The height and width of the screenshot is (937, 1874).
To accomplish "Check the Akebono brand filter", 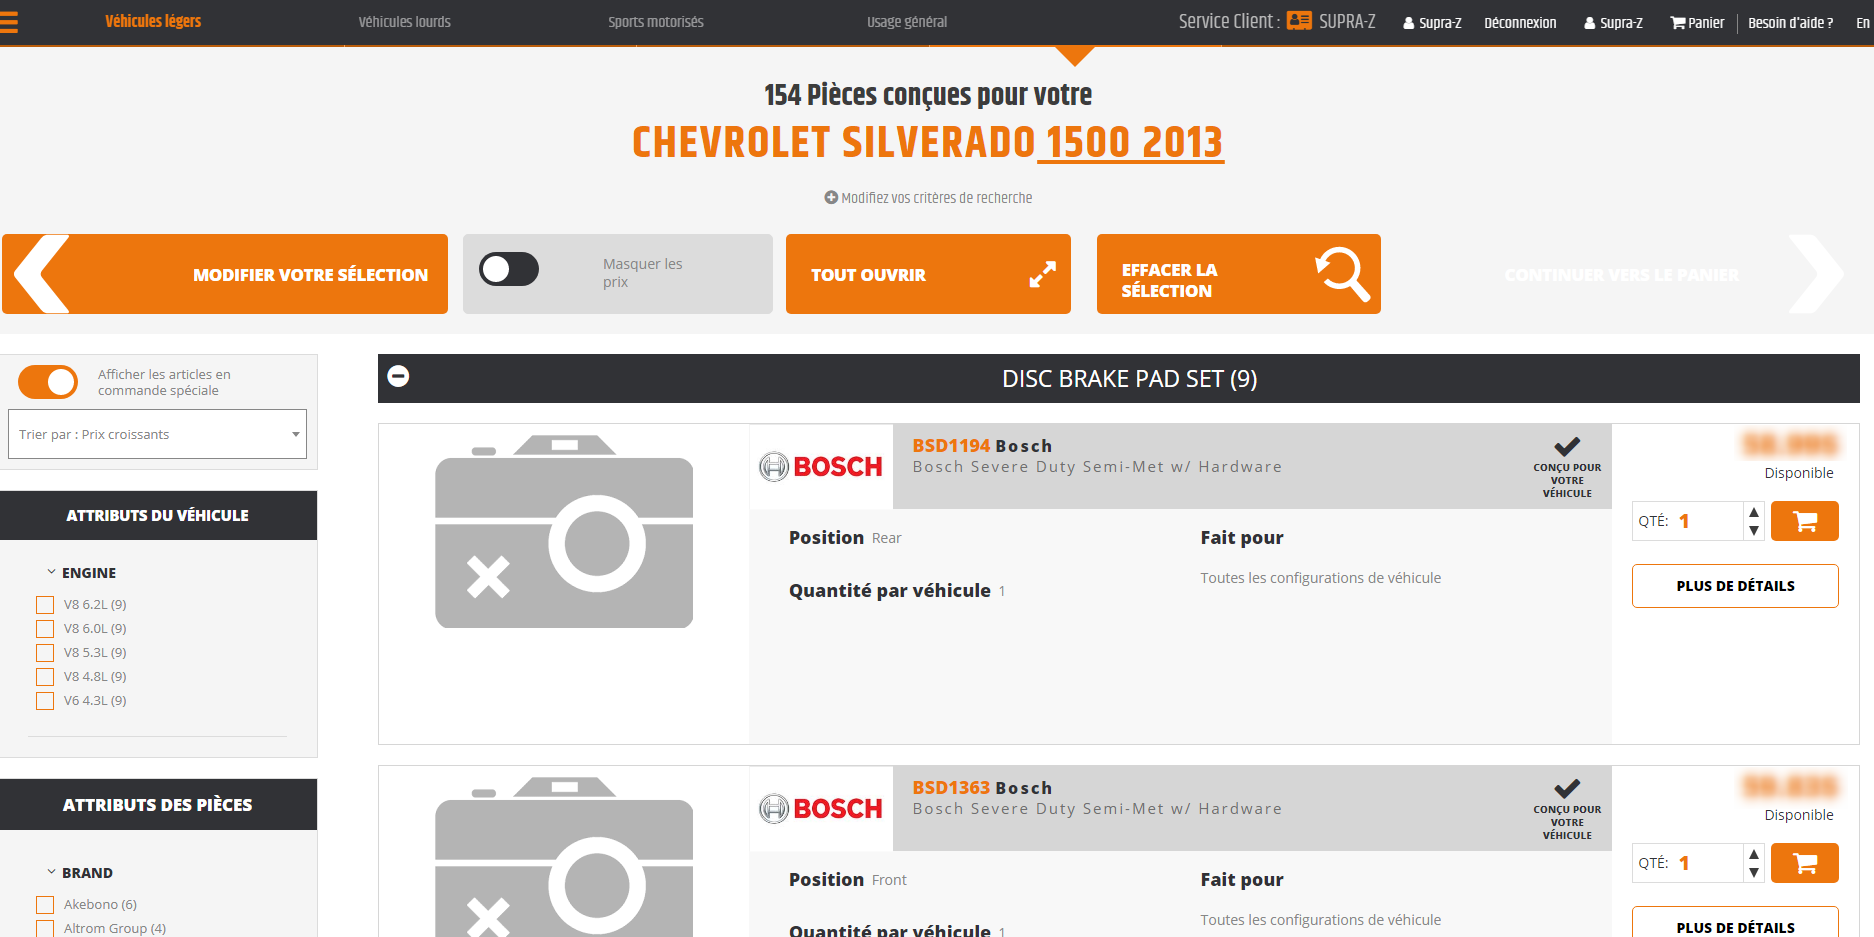I will click(45, 905).
